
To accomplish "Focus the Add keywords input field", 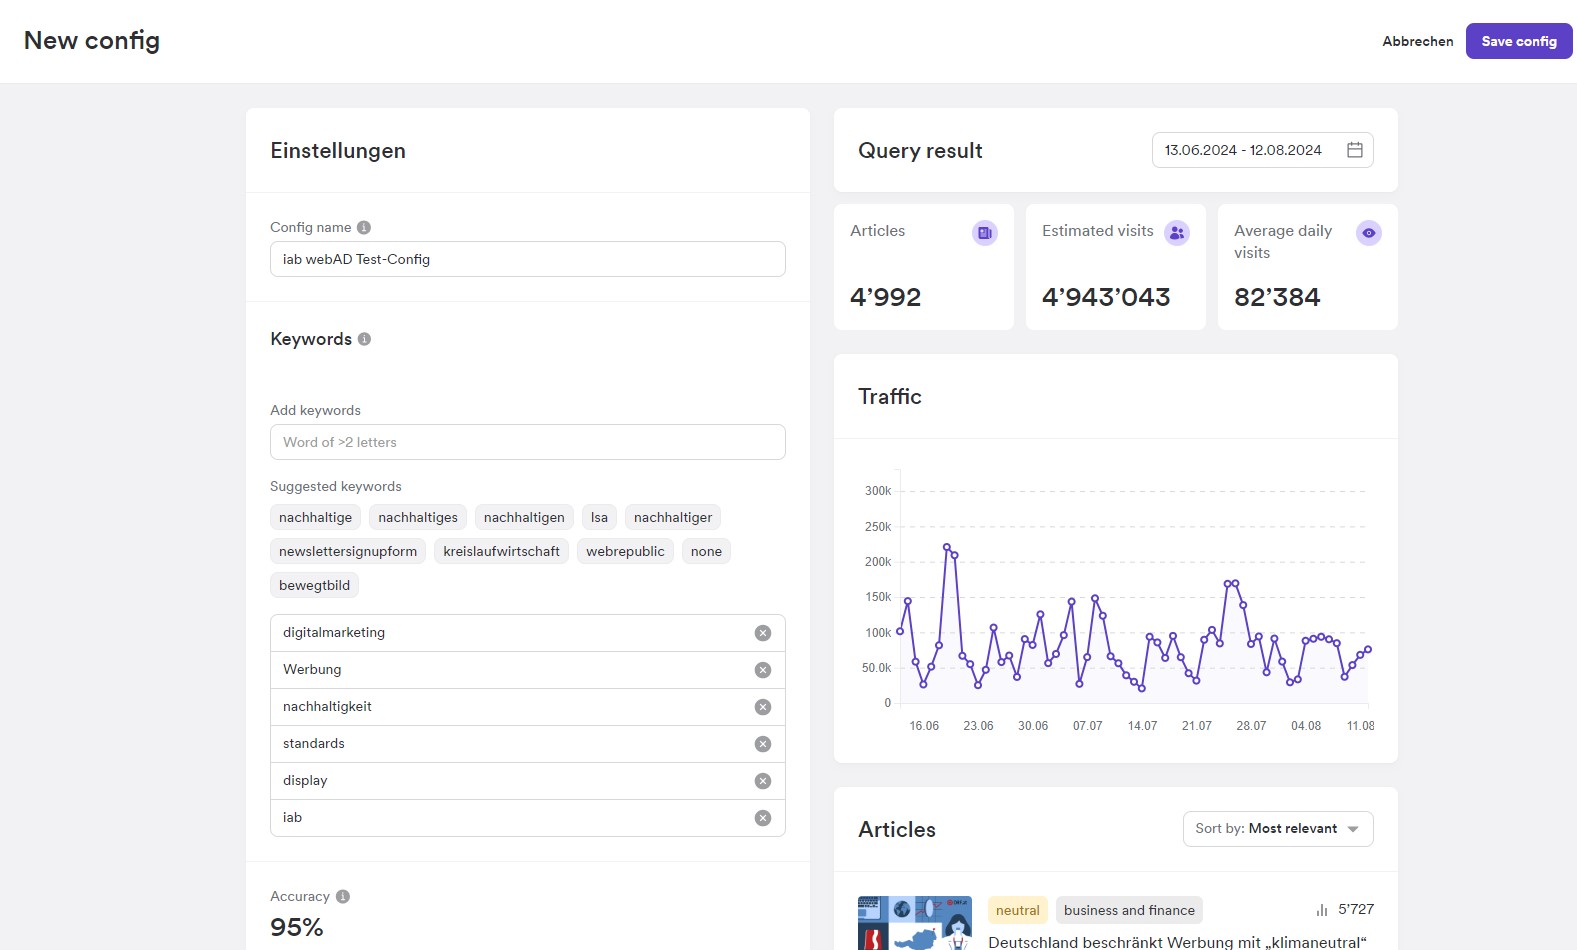I will (527, 442).
